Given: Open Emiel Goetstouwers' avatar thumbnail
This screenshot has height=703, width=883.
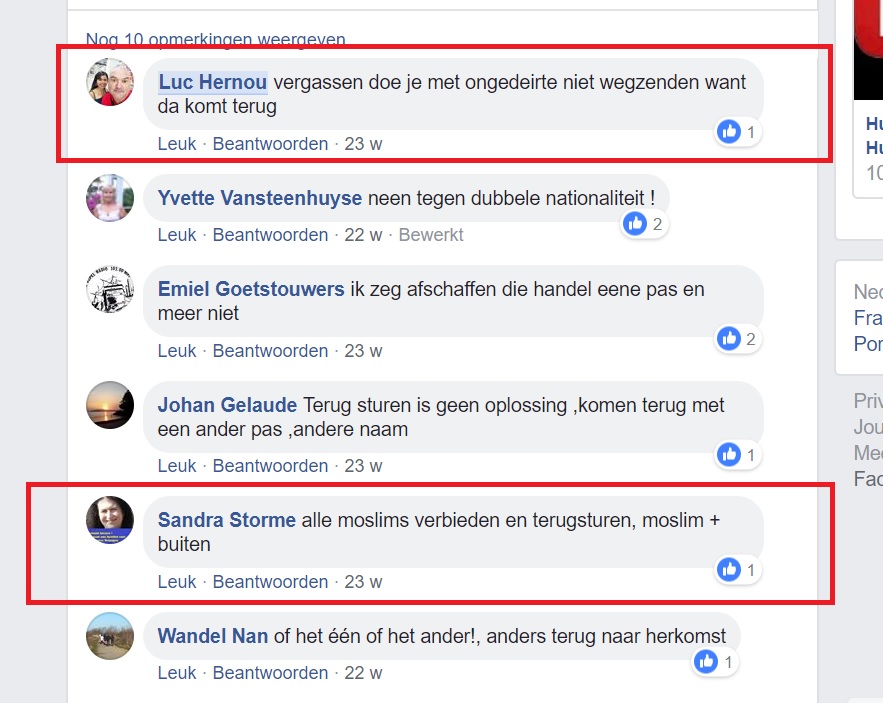Looking at the screenshot, I should pyautogui.click(x=110, y=289).
